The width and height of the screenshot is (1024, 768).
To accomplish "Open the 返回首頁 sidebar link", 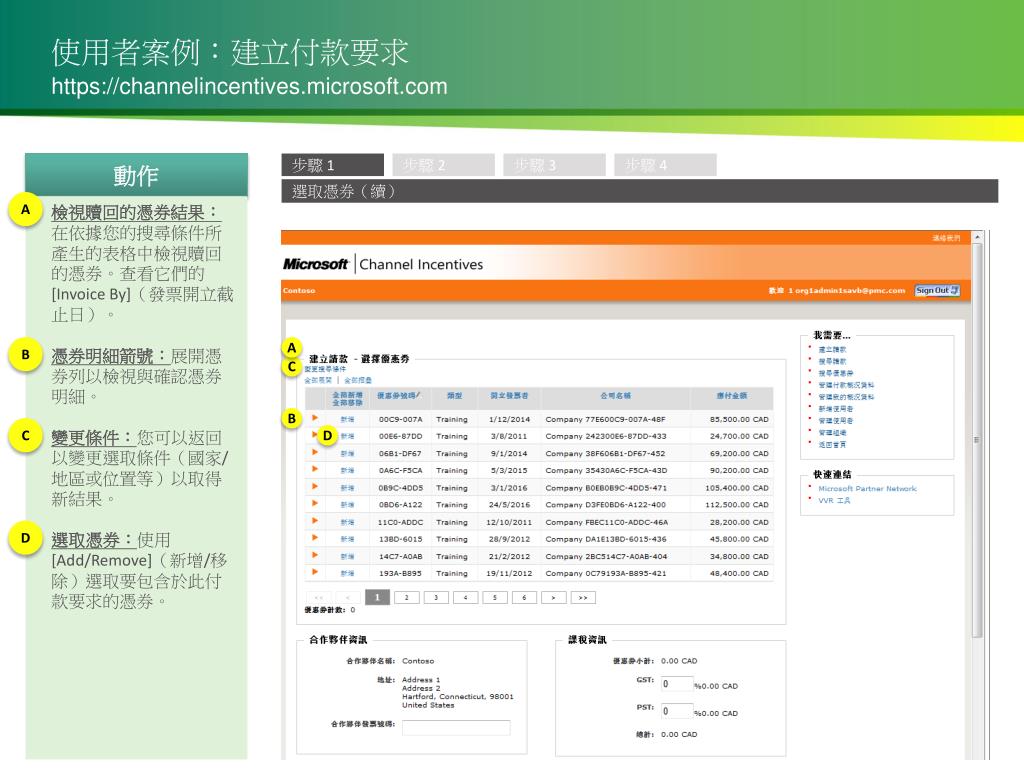I will [x=832, y=444].
